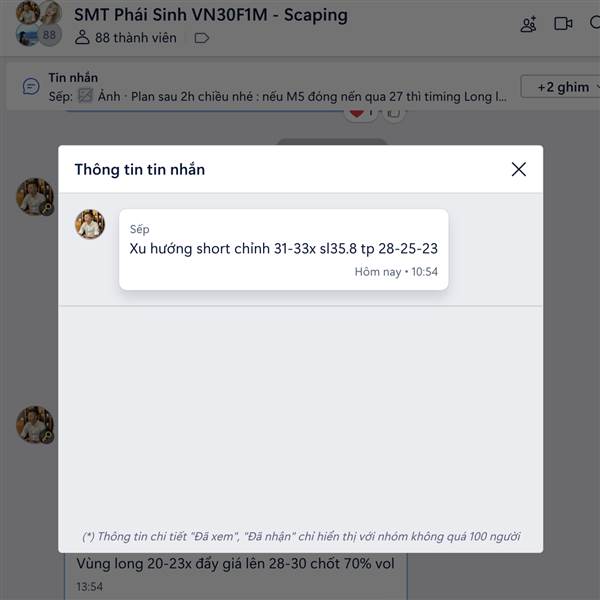Click the red heart reaction icon

click(x=357, y=113)
